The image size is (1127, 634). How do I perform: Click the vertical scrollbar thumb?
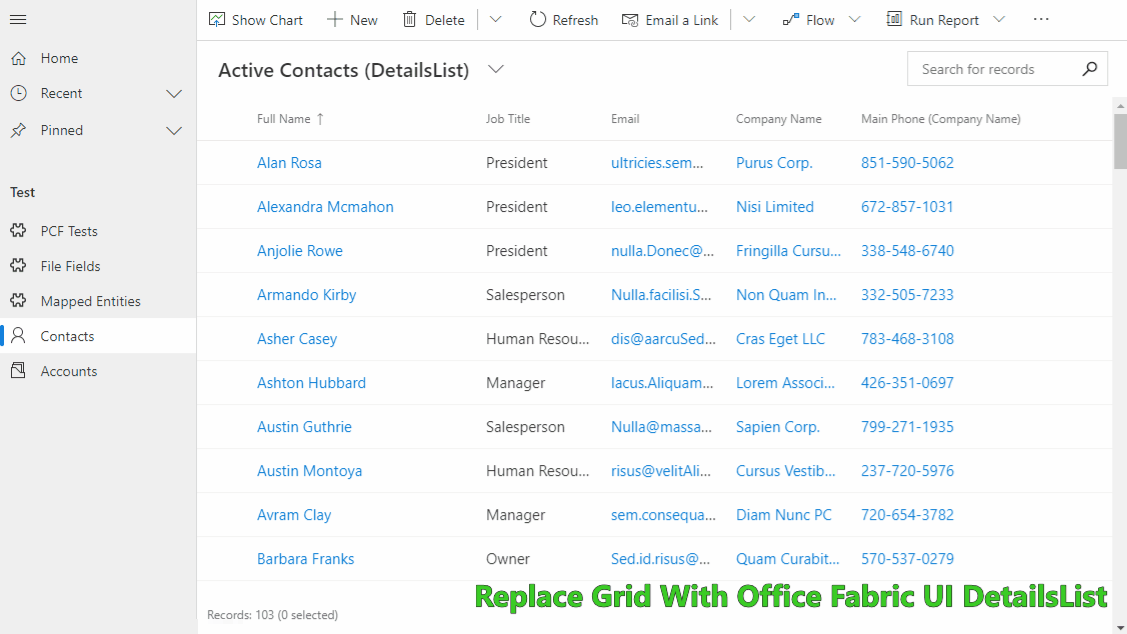pyautogui.click(x=1120, y=141)
